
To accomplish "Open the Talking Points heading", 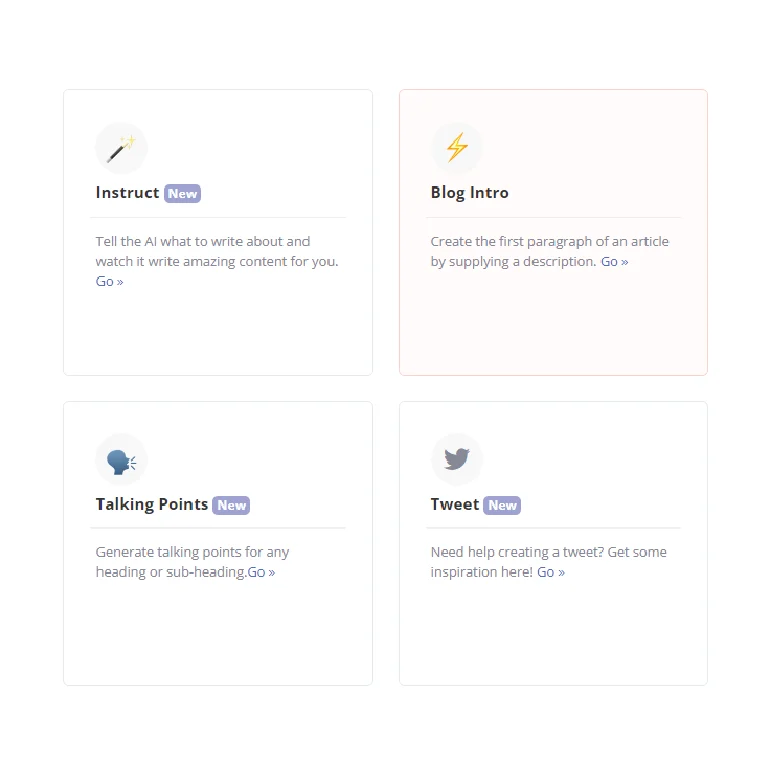I will [152, 505].
